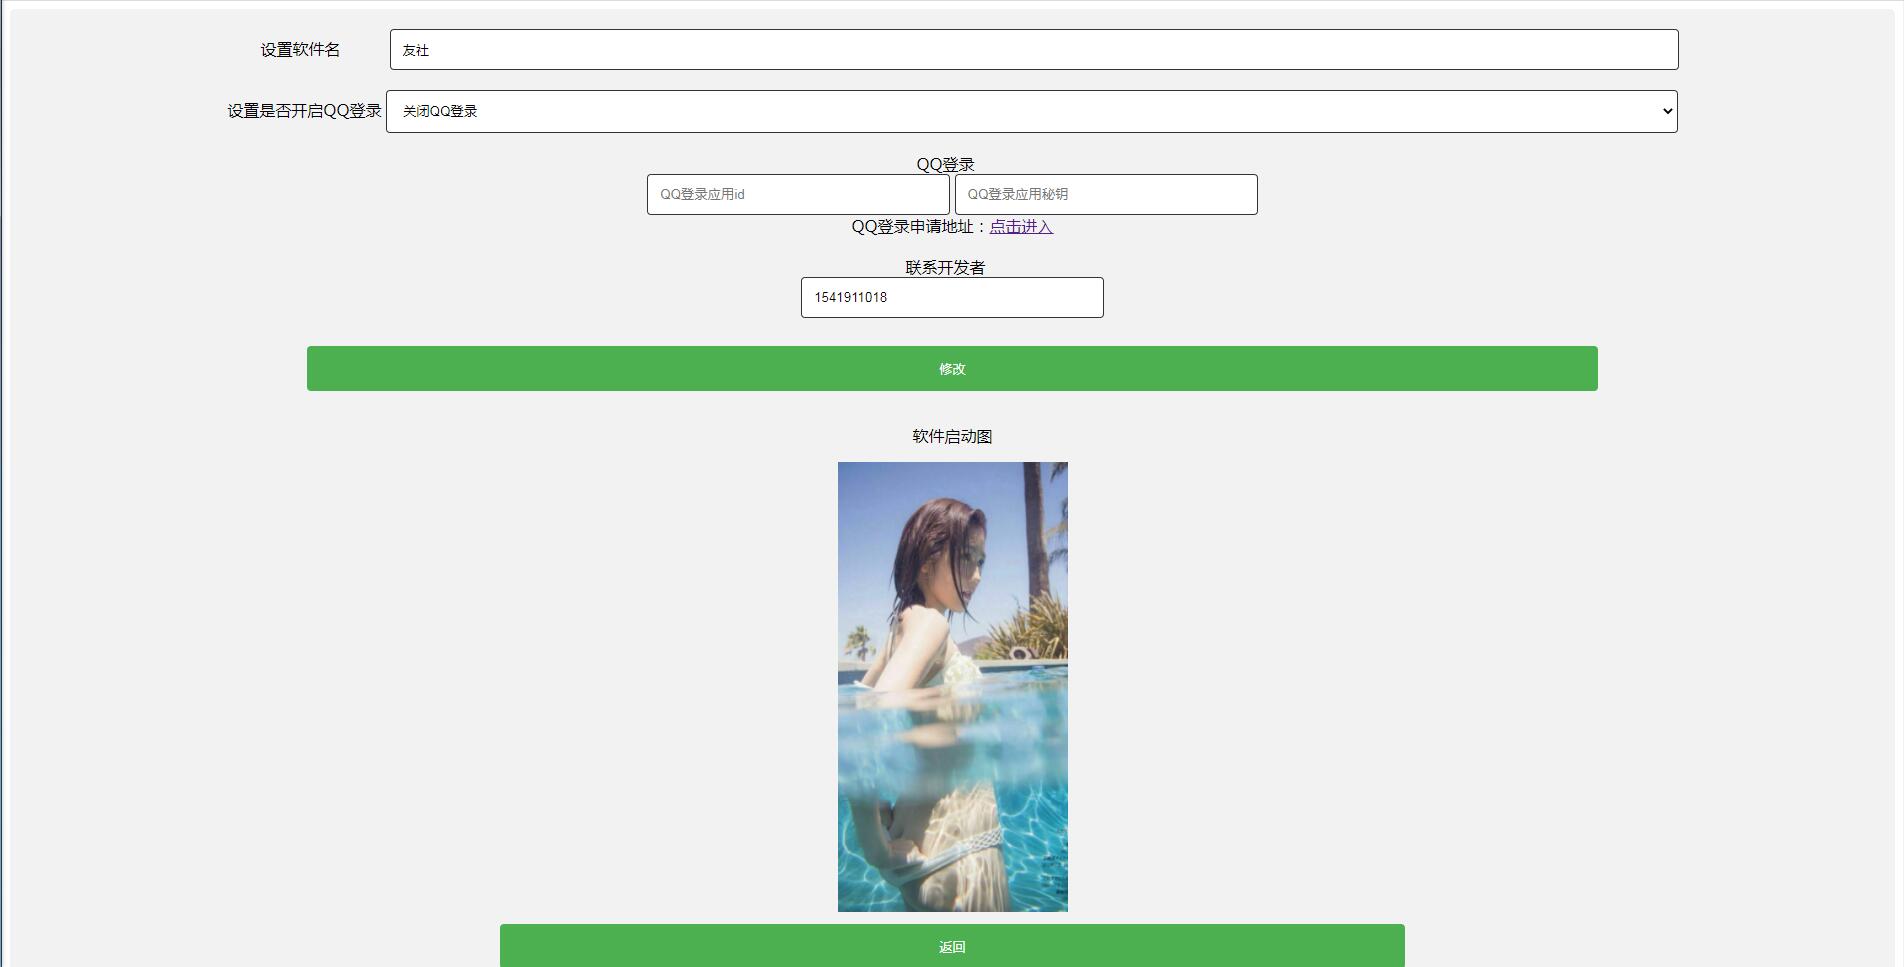Click the 软件启动图 heading text

click(x=952, y=436)
